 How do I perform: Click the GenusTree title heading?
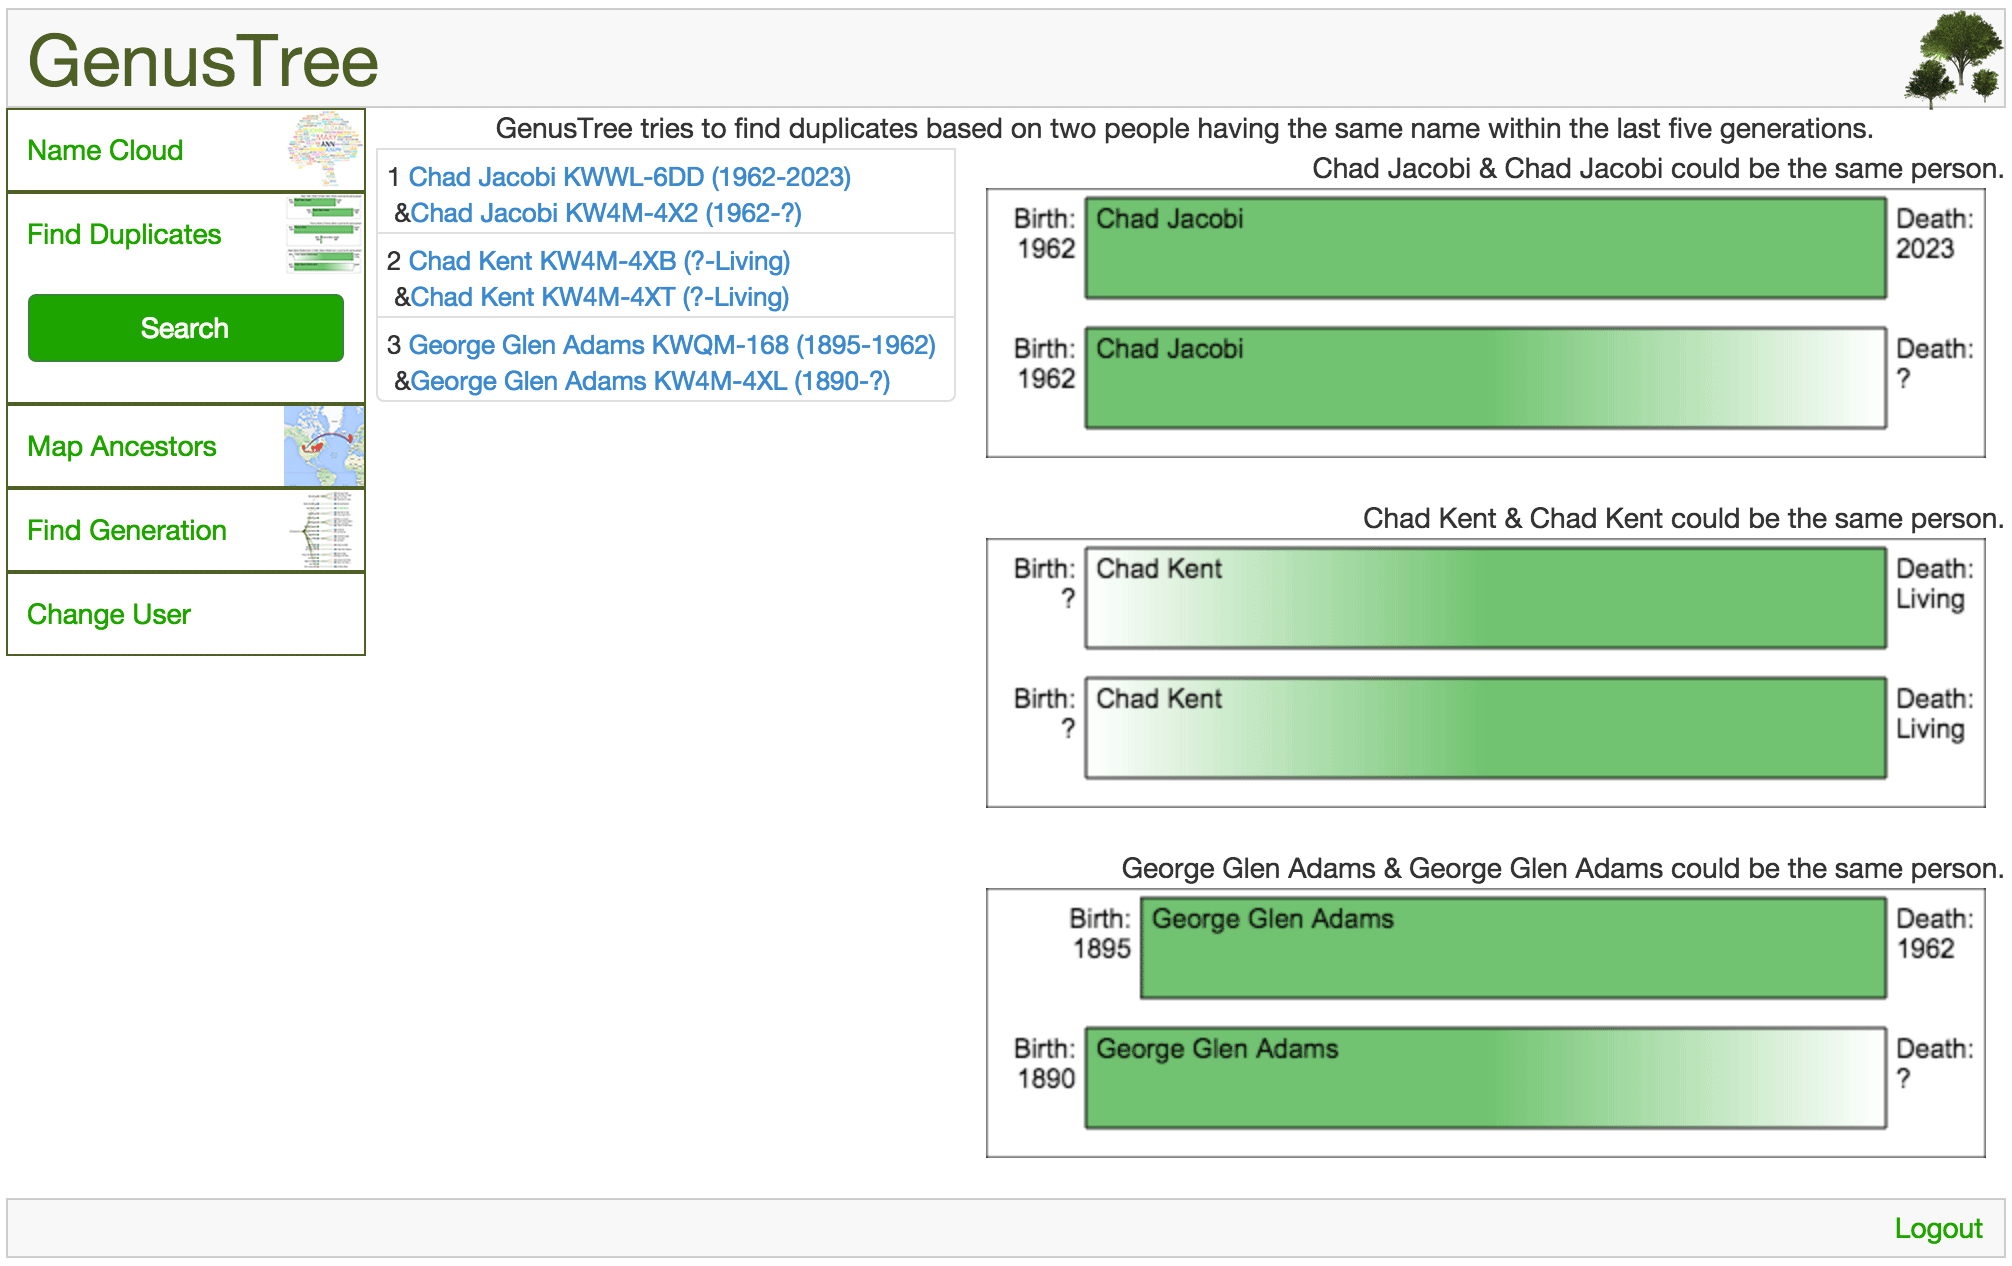click(x=203, y=62)
